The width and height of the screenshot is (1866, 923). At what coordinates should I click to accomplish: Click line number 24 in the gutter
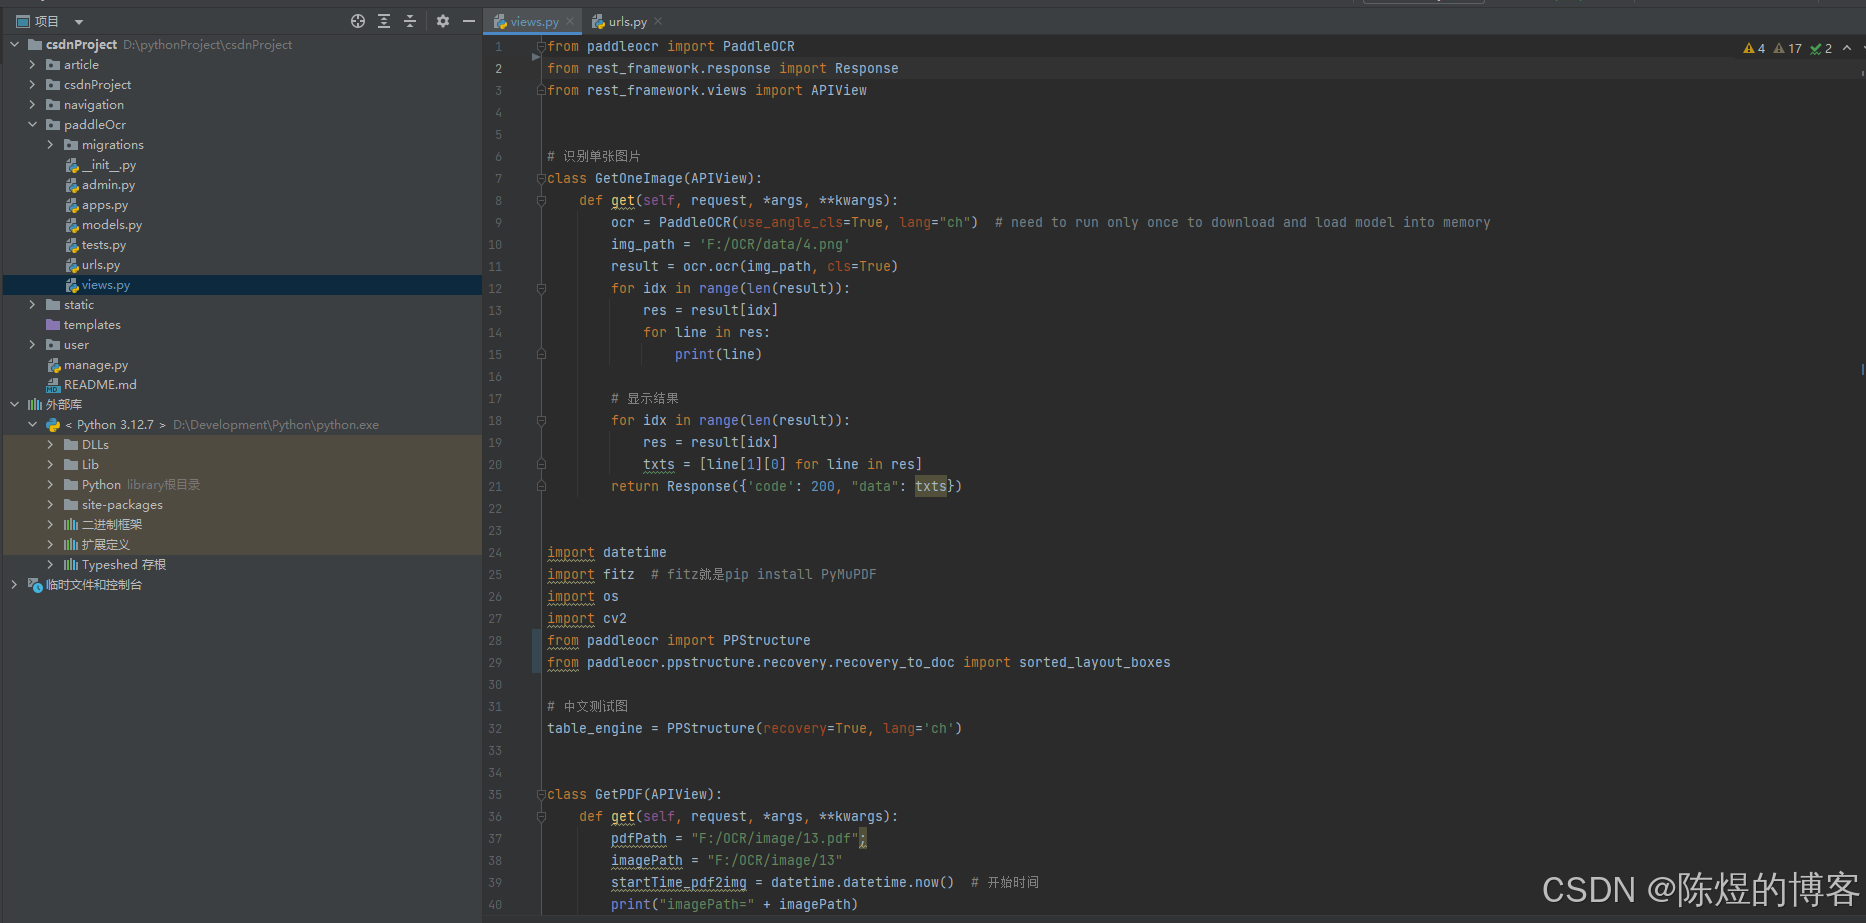point(495,552)
